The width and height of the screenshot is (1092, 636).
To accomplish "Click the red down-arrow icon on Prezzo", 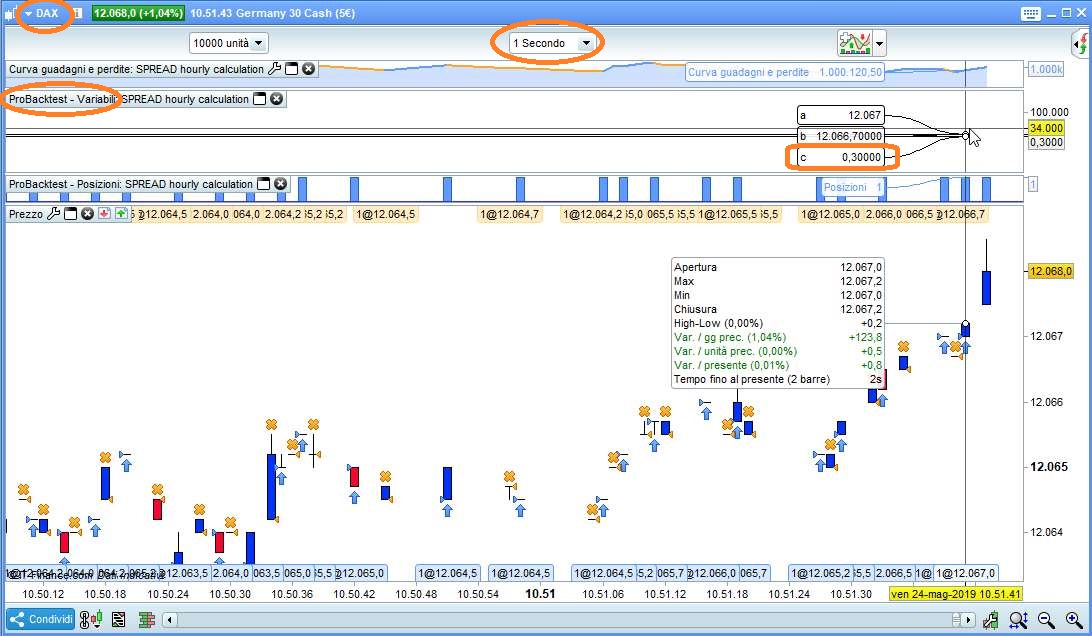I will pos(104,214).
